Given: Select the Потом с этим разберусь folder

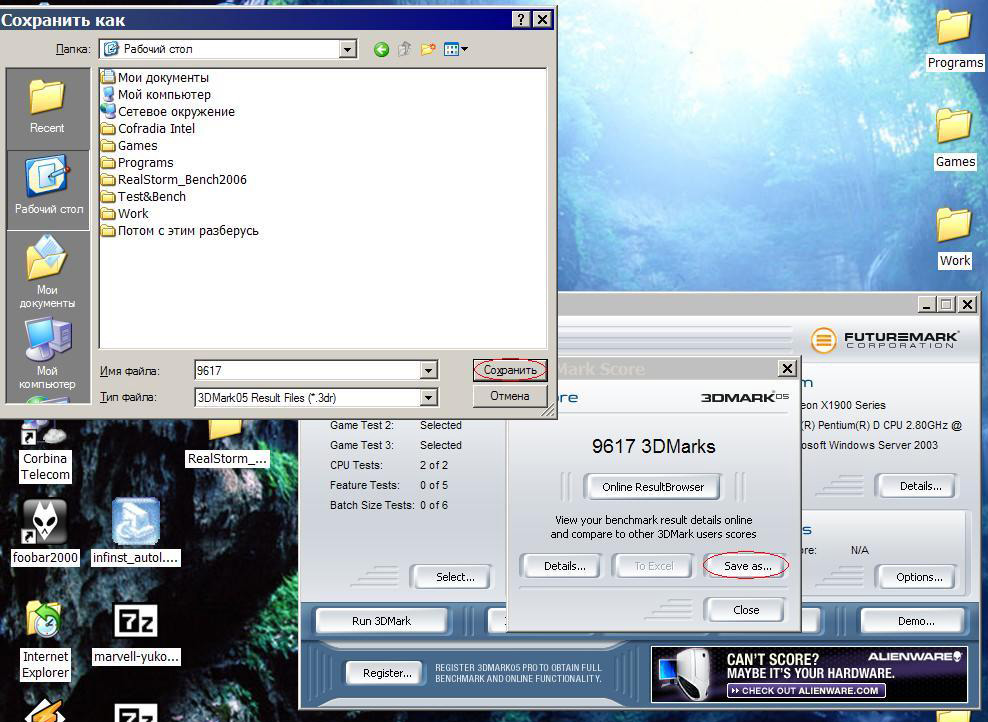Looking at the screenshot, I should tap(180, 231).
